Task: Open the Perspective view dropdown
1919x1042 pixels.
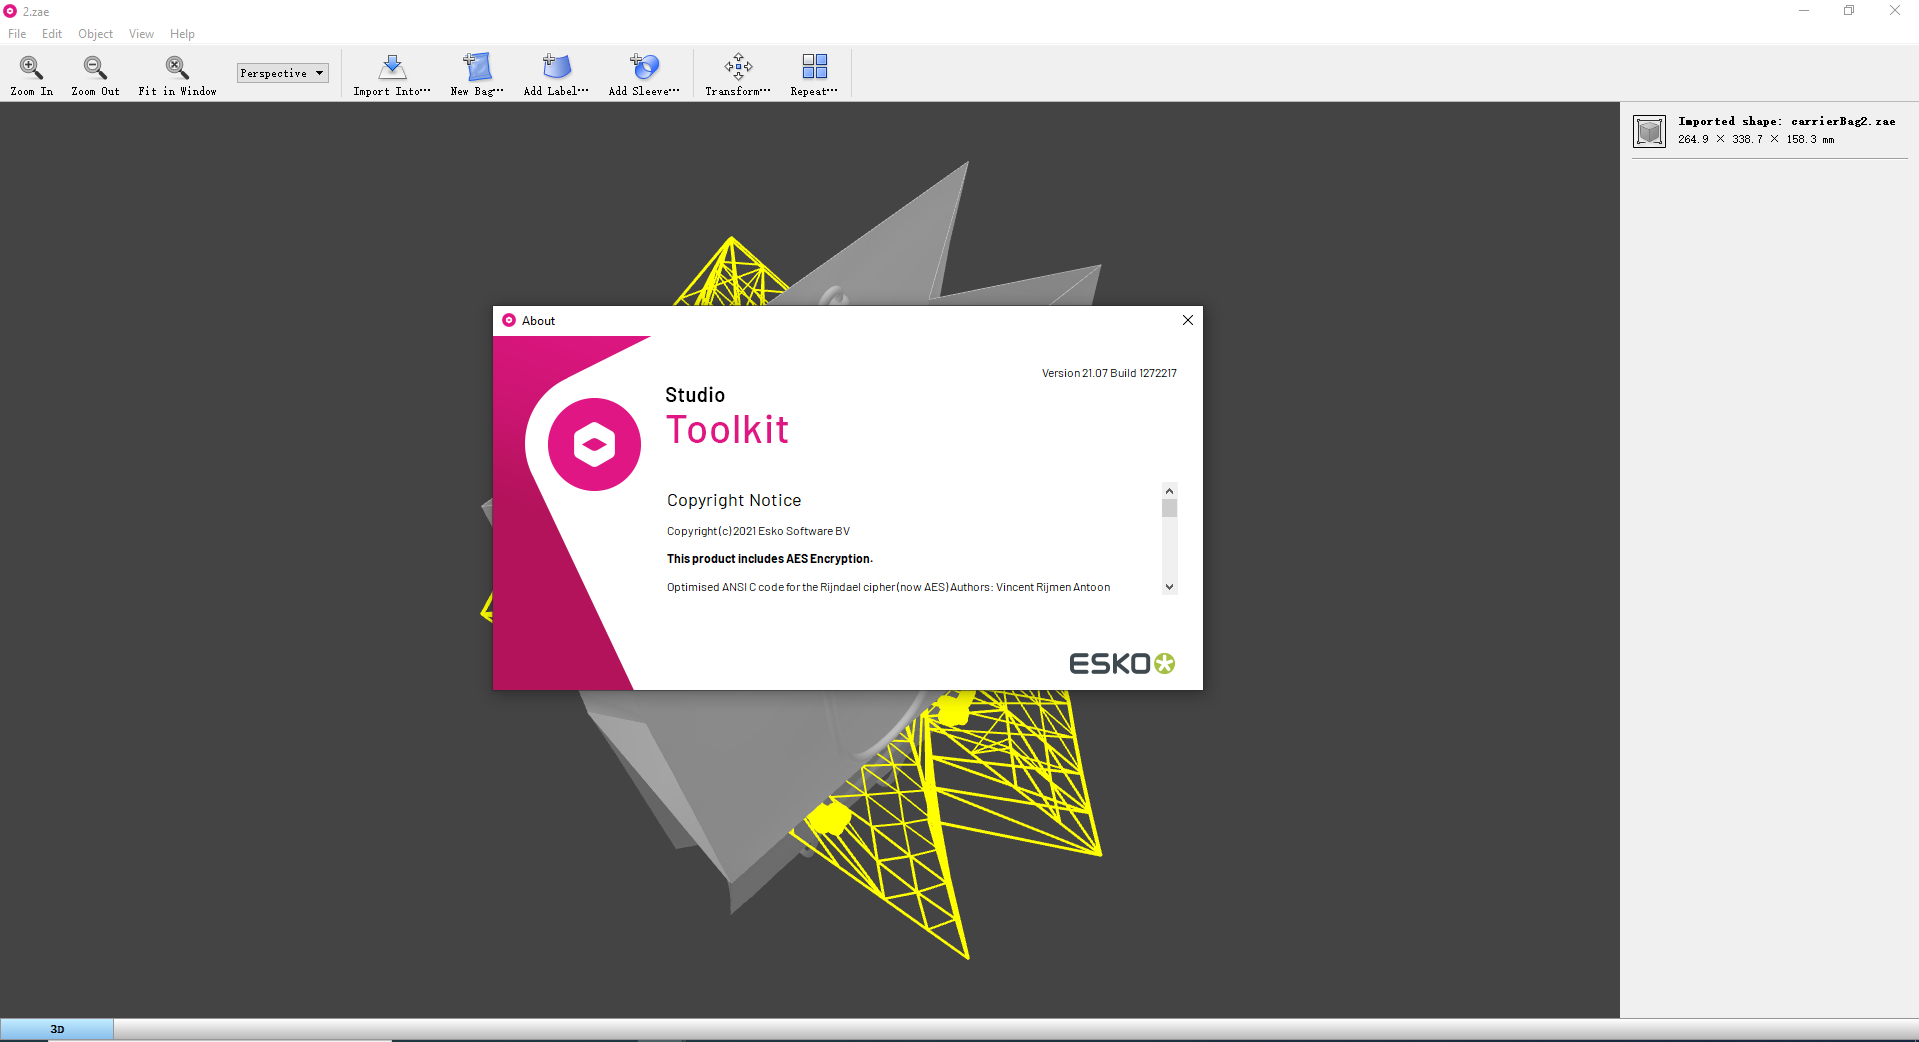Action: (282, 72)
